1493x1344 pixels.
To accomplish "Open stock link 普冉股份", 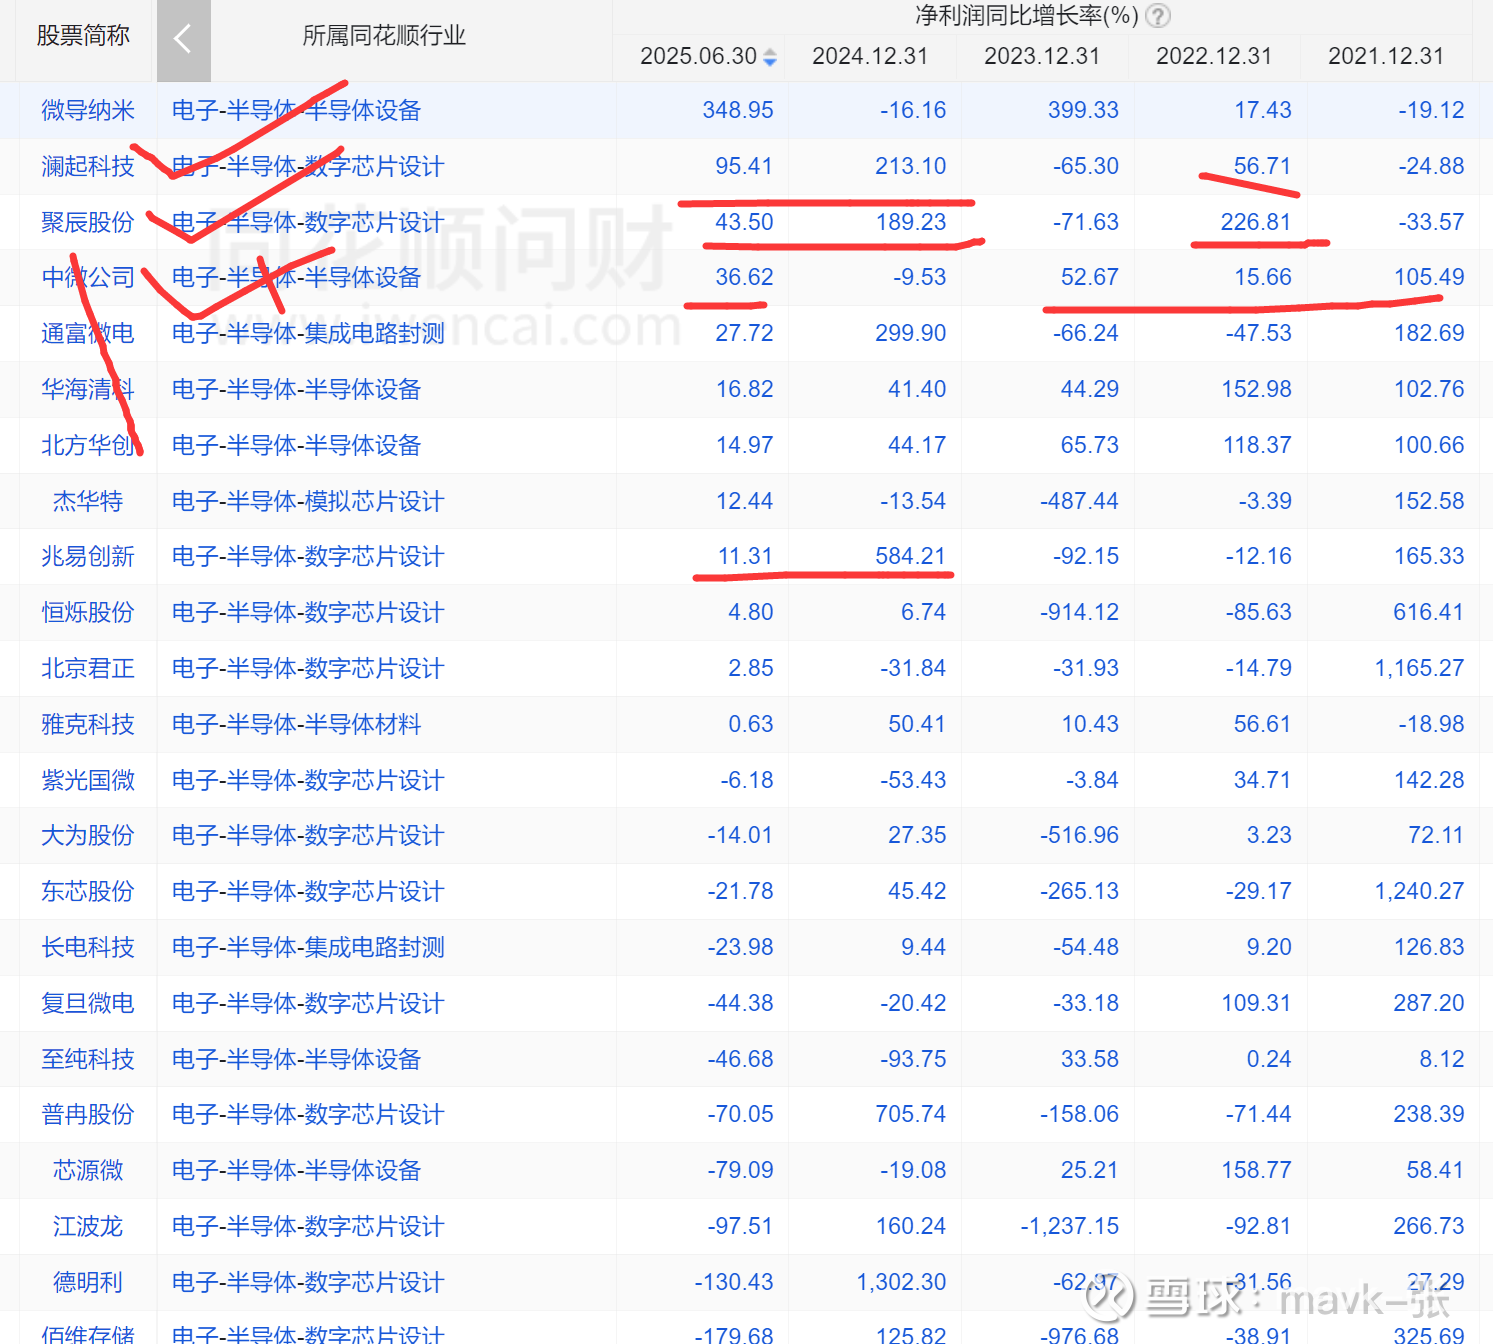I will point(88,1114).
